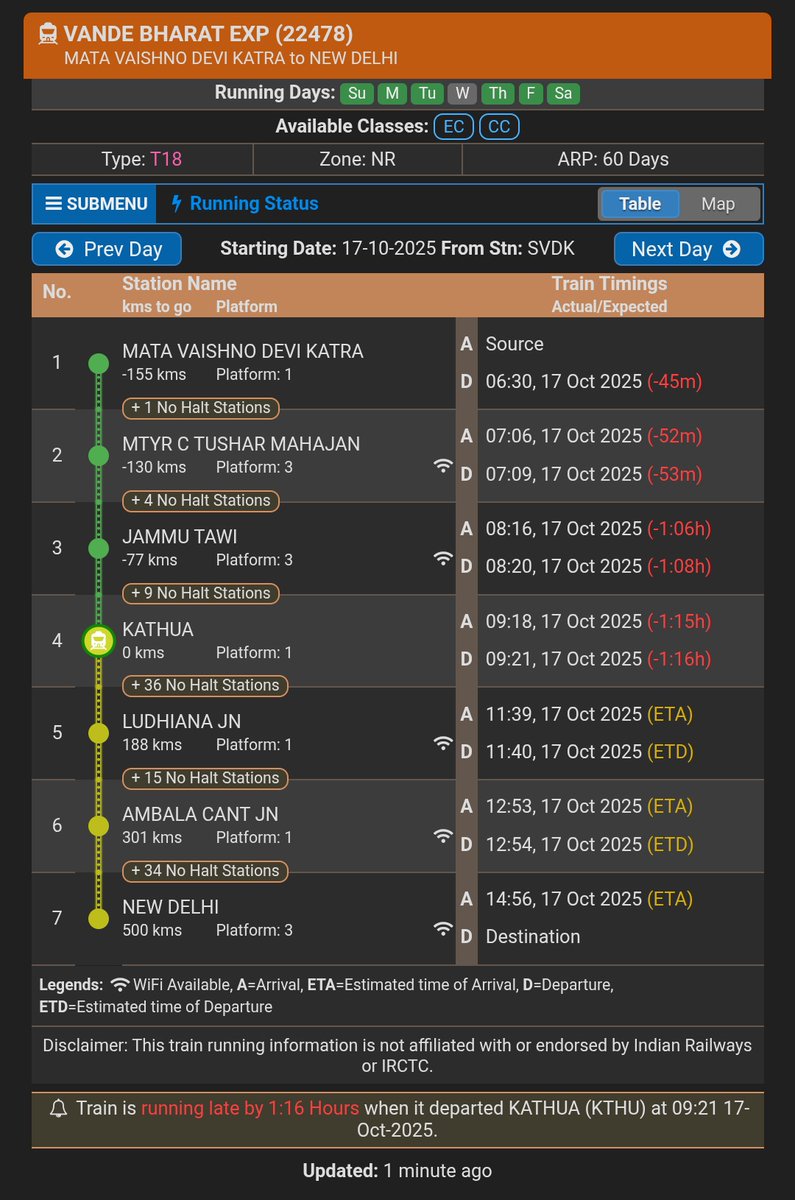Image resolution: width=795 pixels, height=1200 pixels.
Task: Select station name AMBALA CANT JN
Action: click(x=200, y=815)
